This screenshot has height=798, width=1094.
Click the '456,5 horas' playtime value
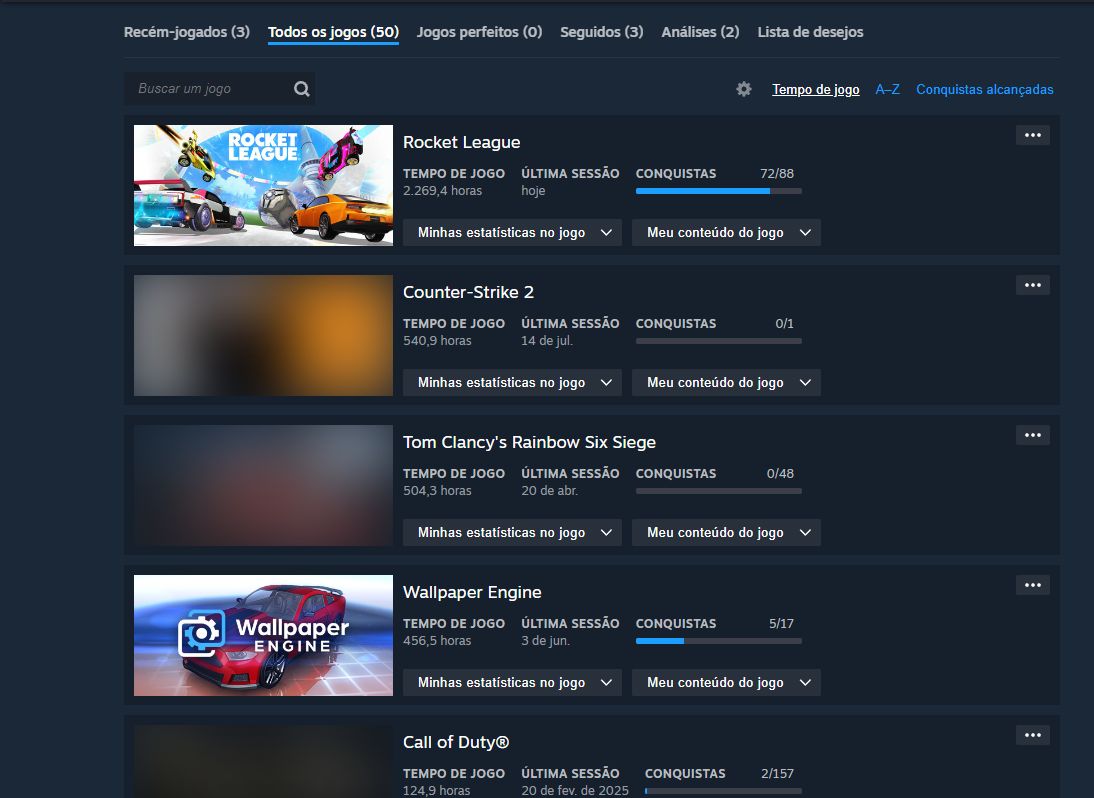(x=437, y=640)
